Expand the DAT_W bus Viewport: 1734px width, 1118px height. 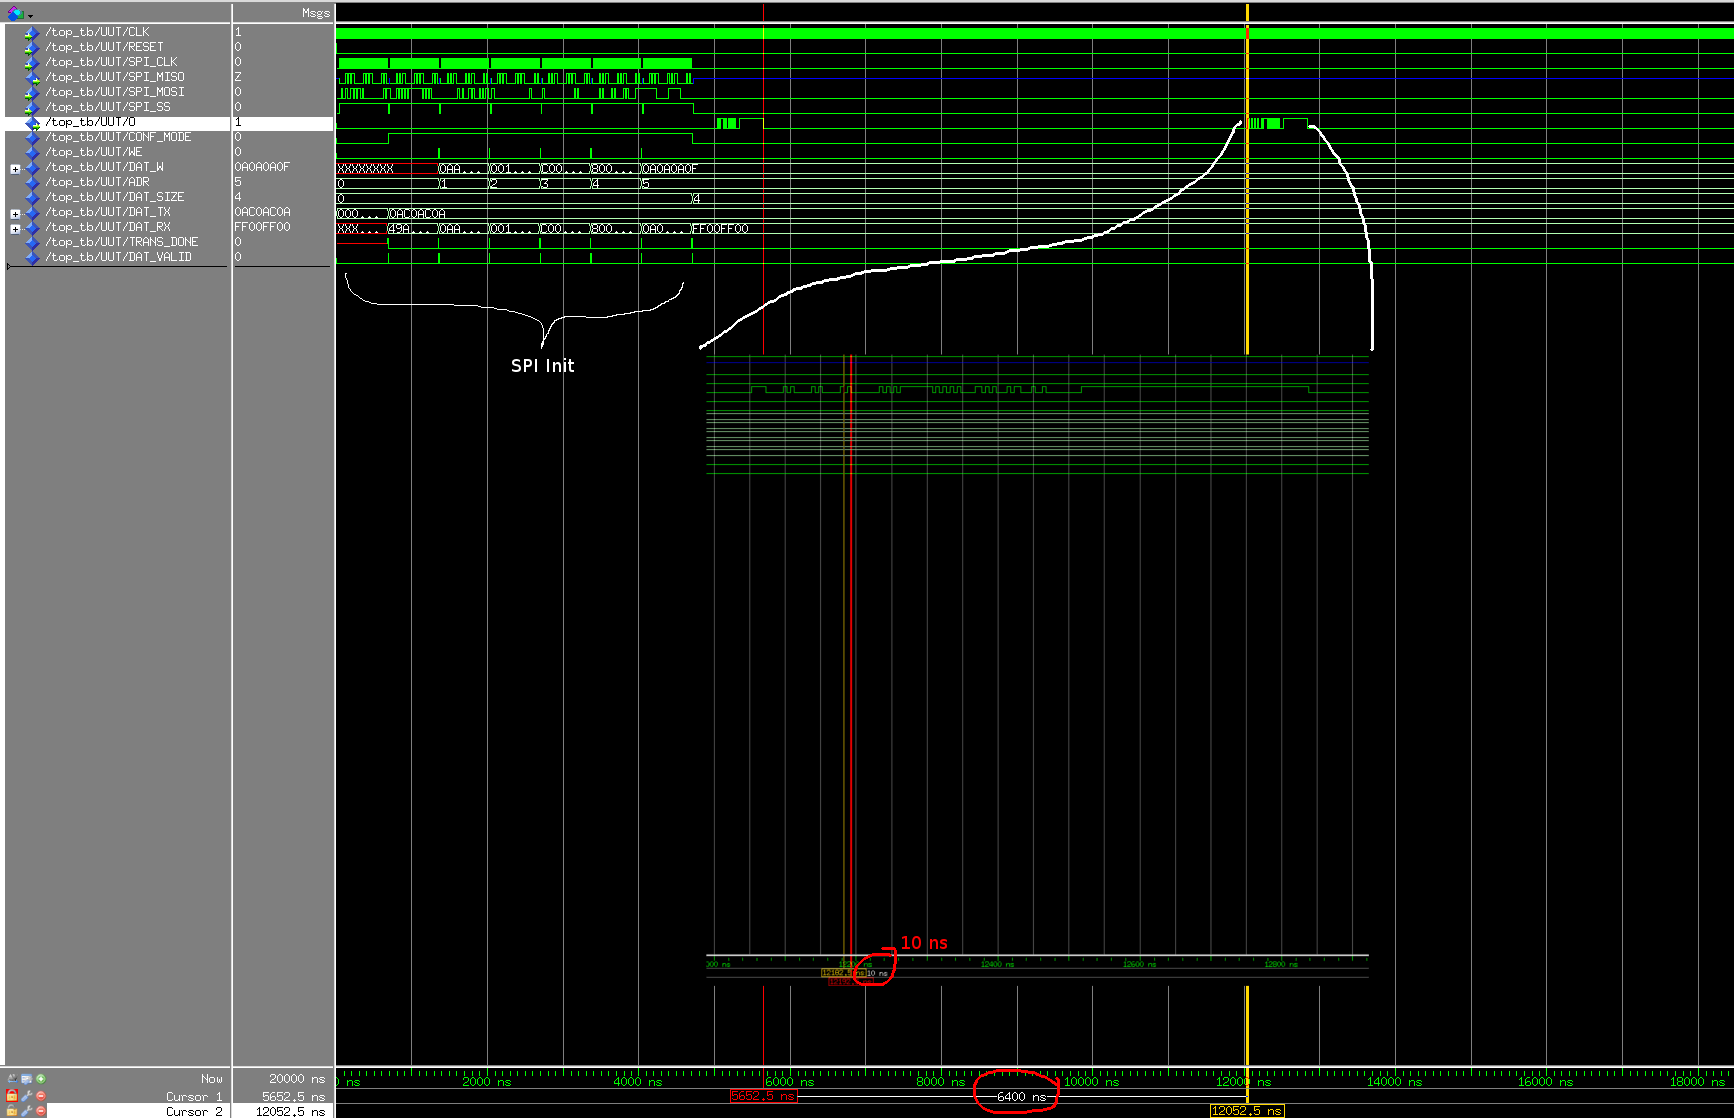pos(15,169)
